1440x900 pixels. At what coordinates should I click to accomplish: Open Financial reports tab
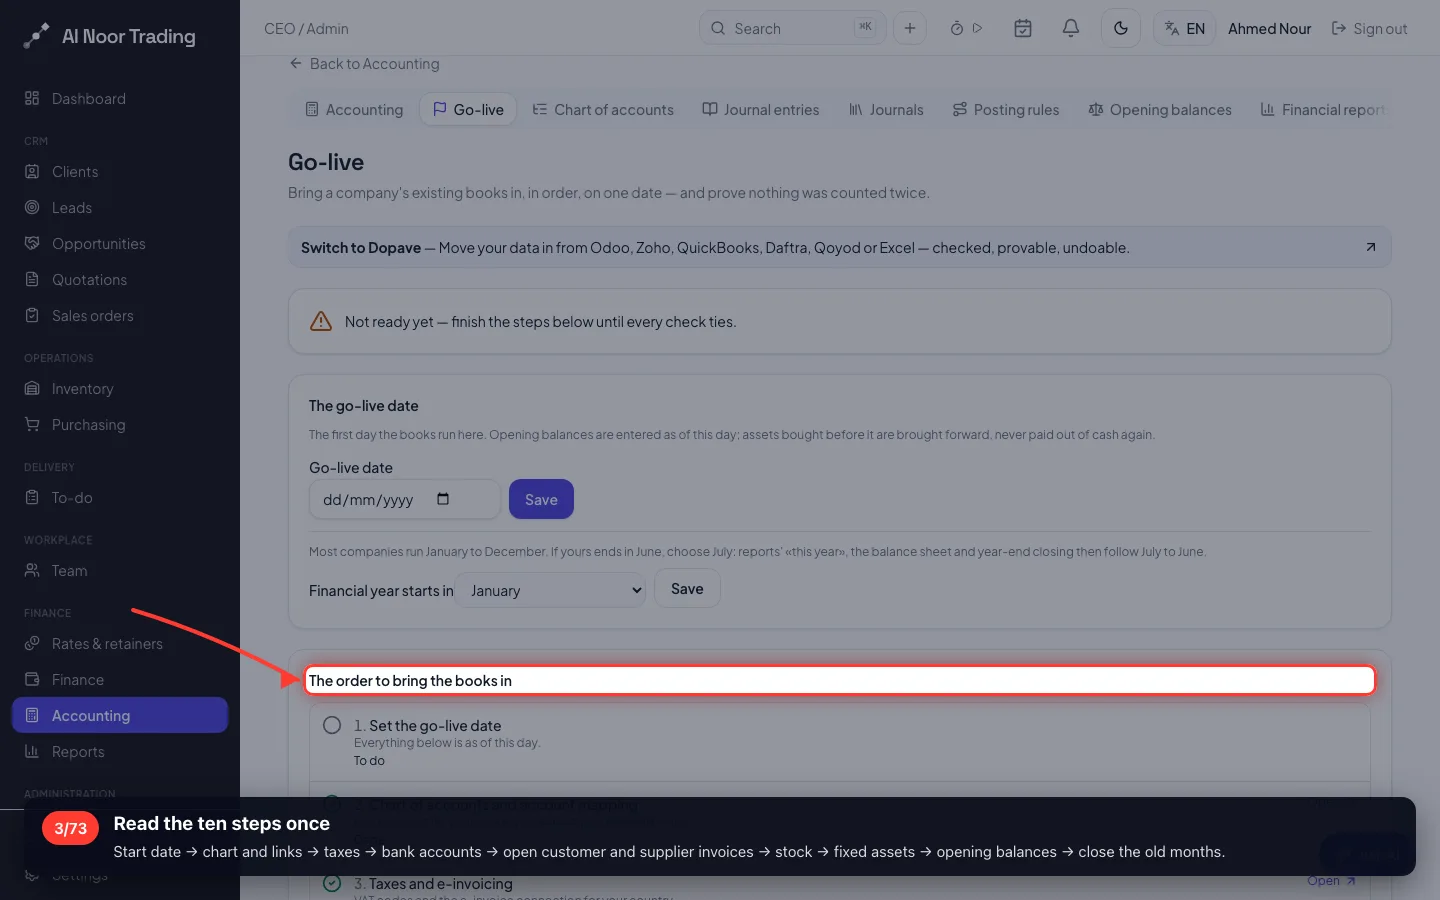point(1323,109)
